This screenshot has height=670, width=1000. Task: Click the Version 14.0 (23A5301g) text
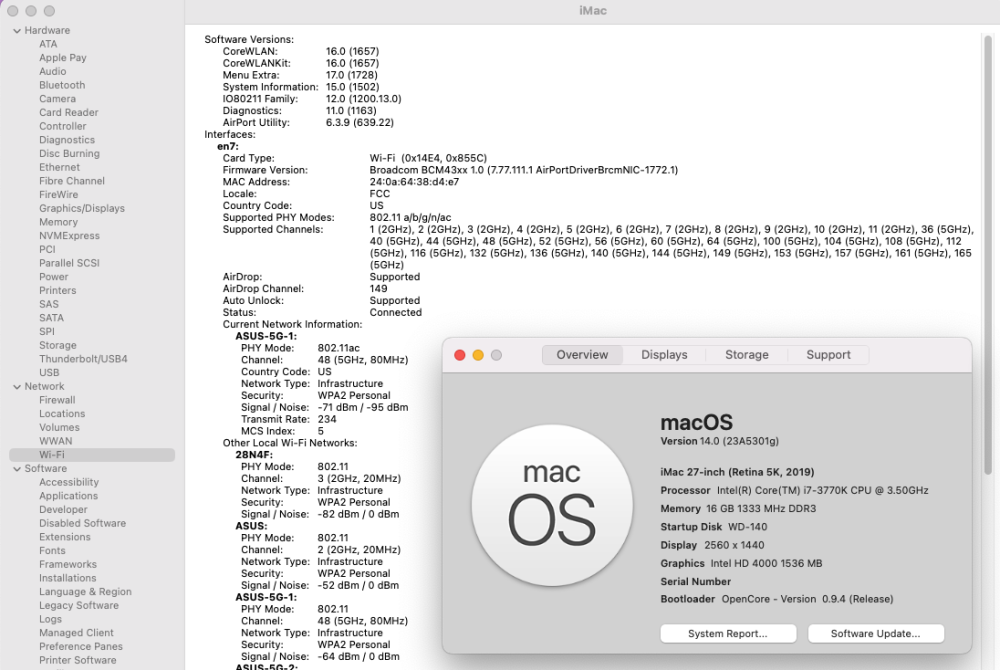pos(719,441)
